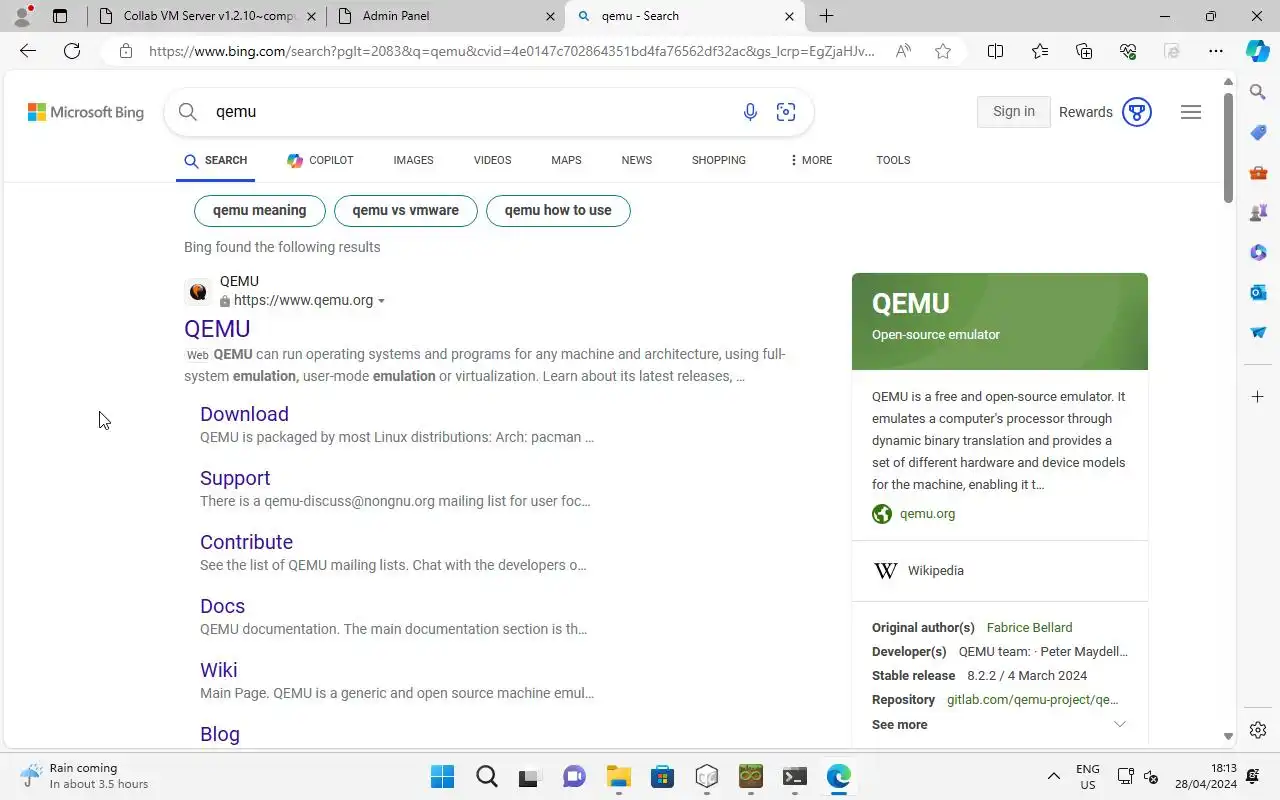The image size is (1280, 800).
Task: Show hidden system tray icons chevron
Action: 1053,776
